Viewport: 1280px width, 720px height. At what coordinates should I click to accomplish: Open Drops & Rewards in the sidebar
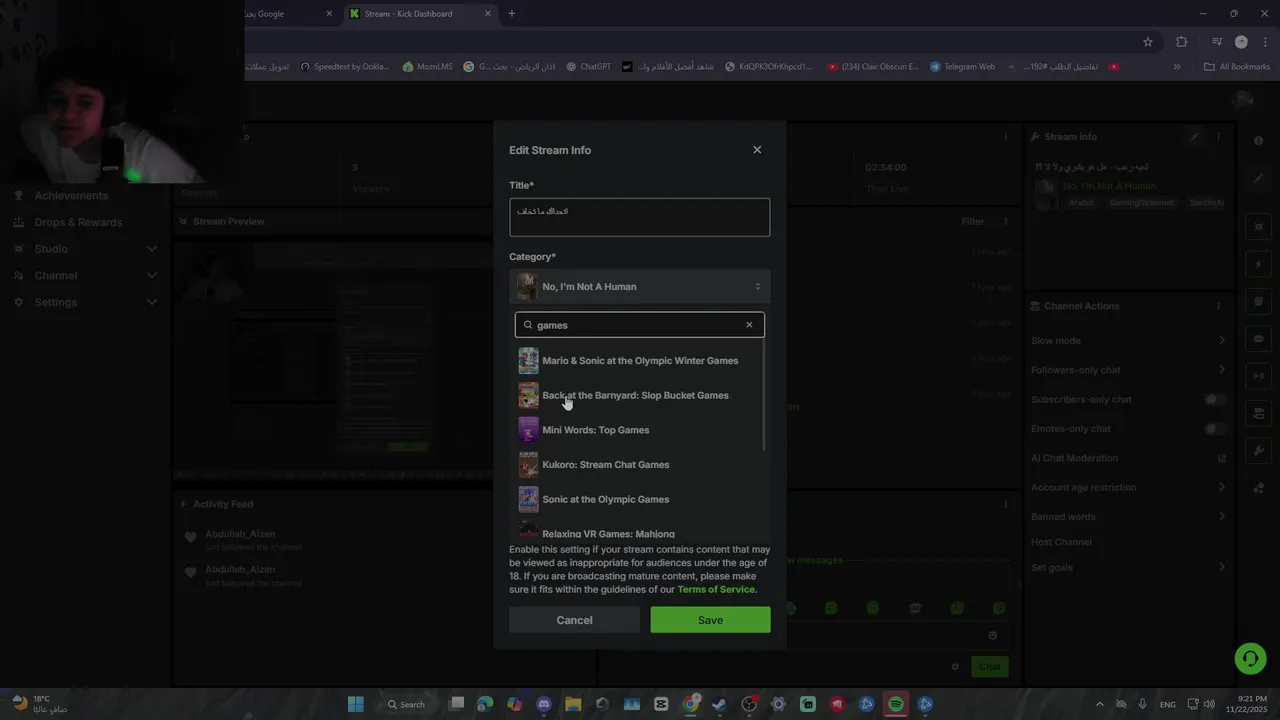point(78,222)
